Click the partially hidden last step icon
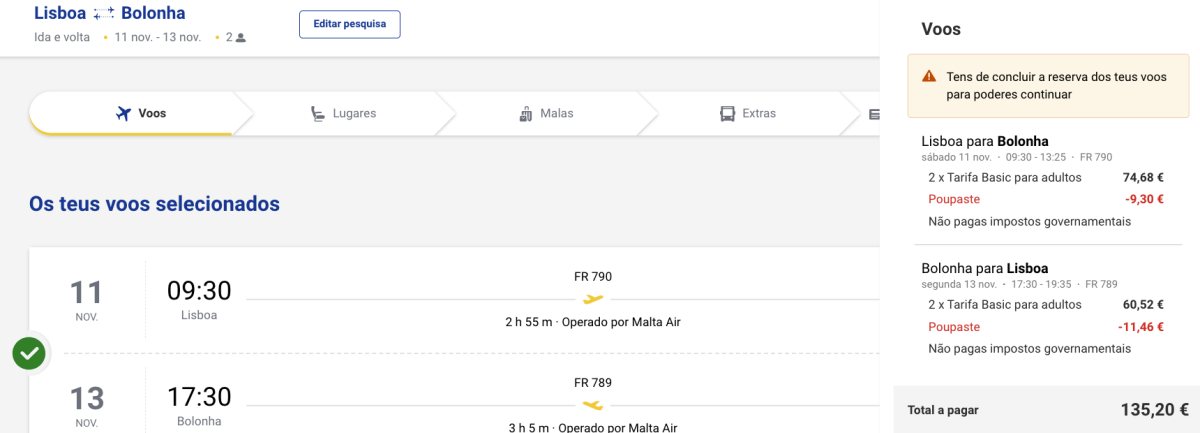Screen dimensions: 1200x433 coord(873,114)
